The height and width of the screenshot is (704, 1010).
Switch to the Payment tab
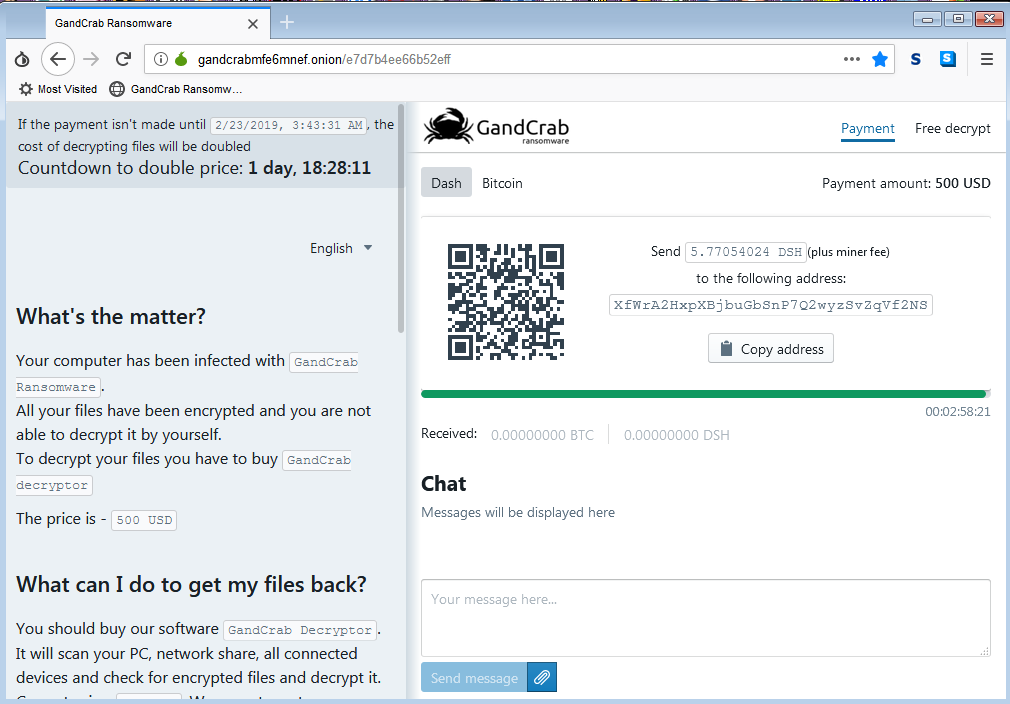pyautogui.click(x=868, y=128)
